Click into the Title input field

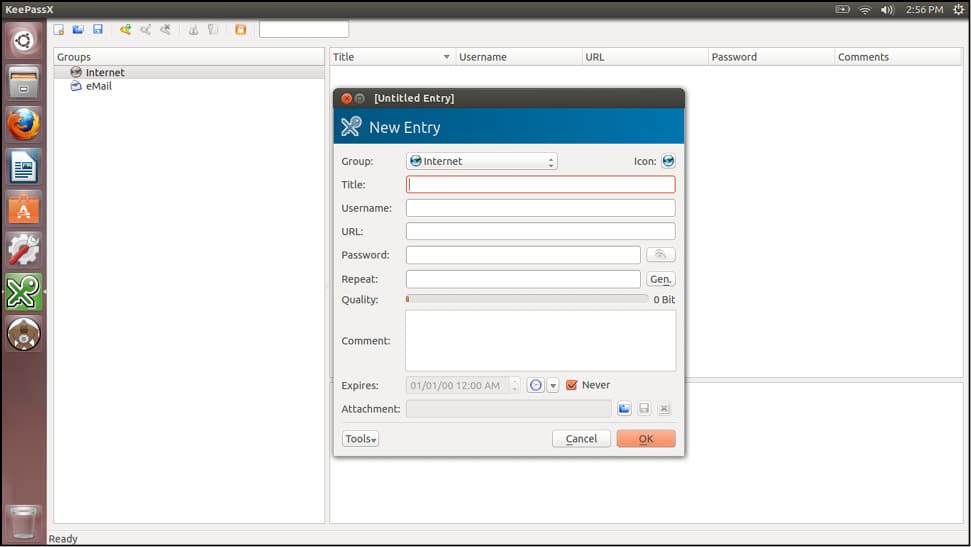coord(540,185)
